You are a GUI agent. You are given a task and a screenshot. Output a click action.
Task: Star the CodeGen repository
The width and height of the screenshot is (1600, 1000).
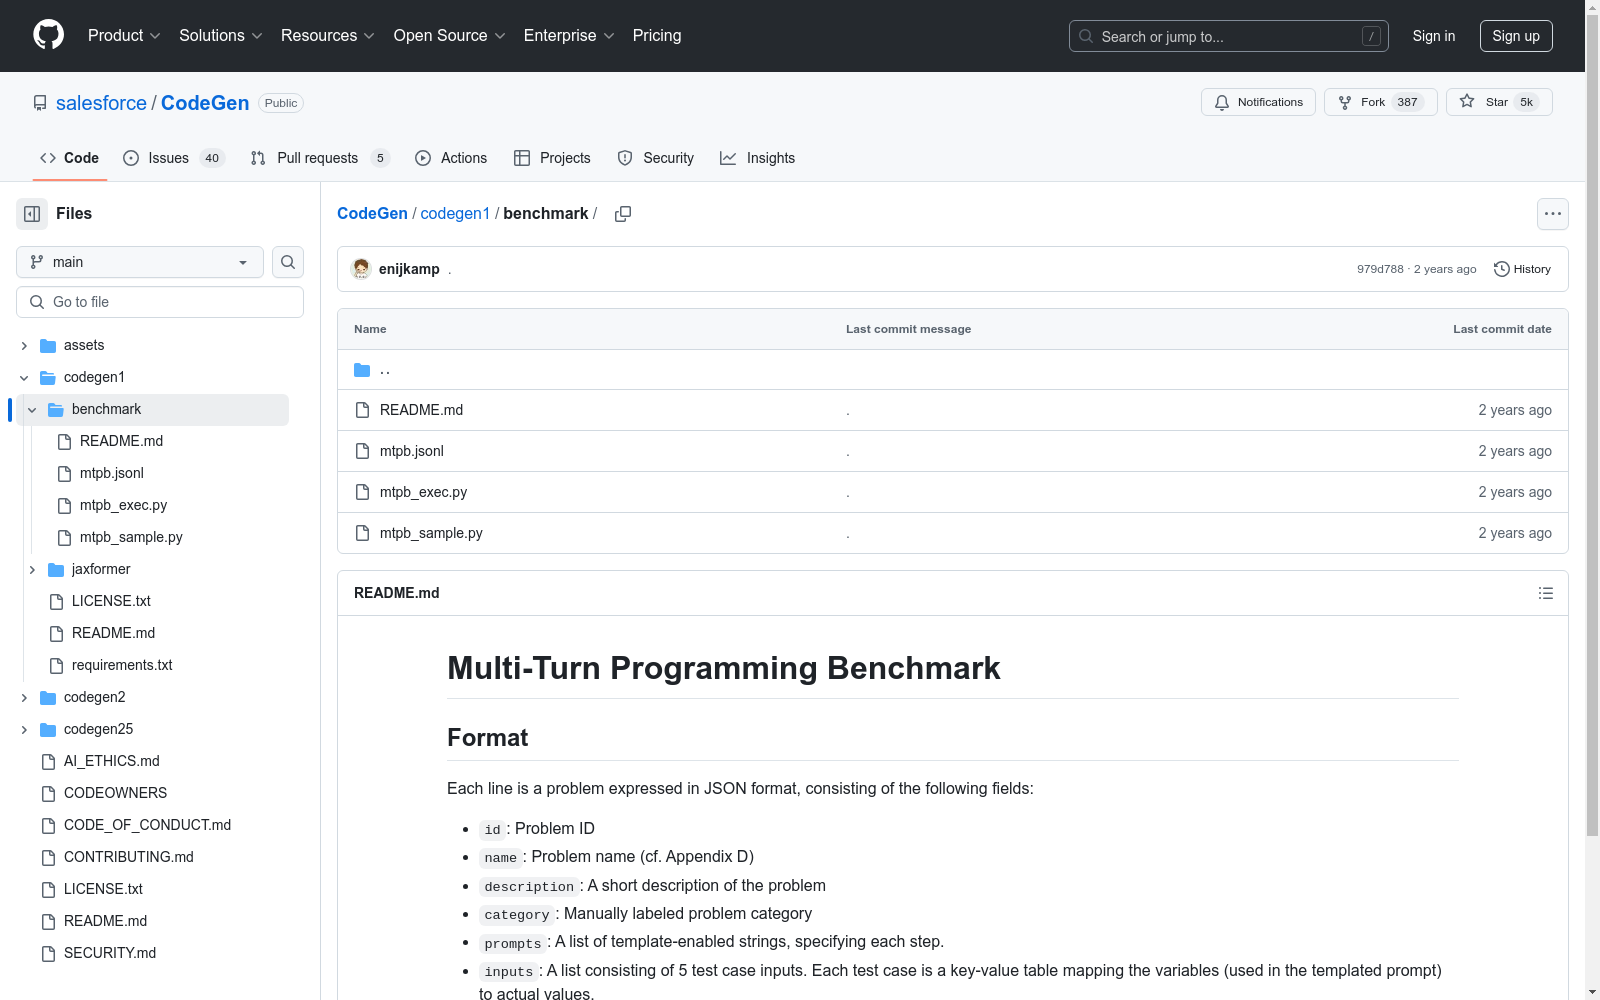click(x=1499, y=102)
